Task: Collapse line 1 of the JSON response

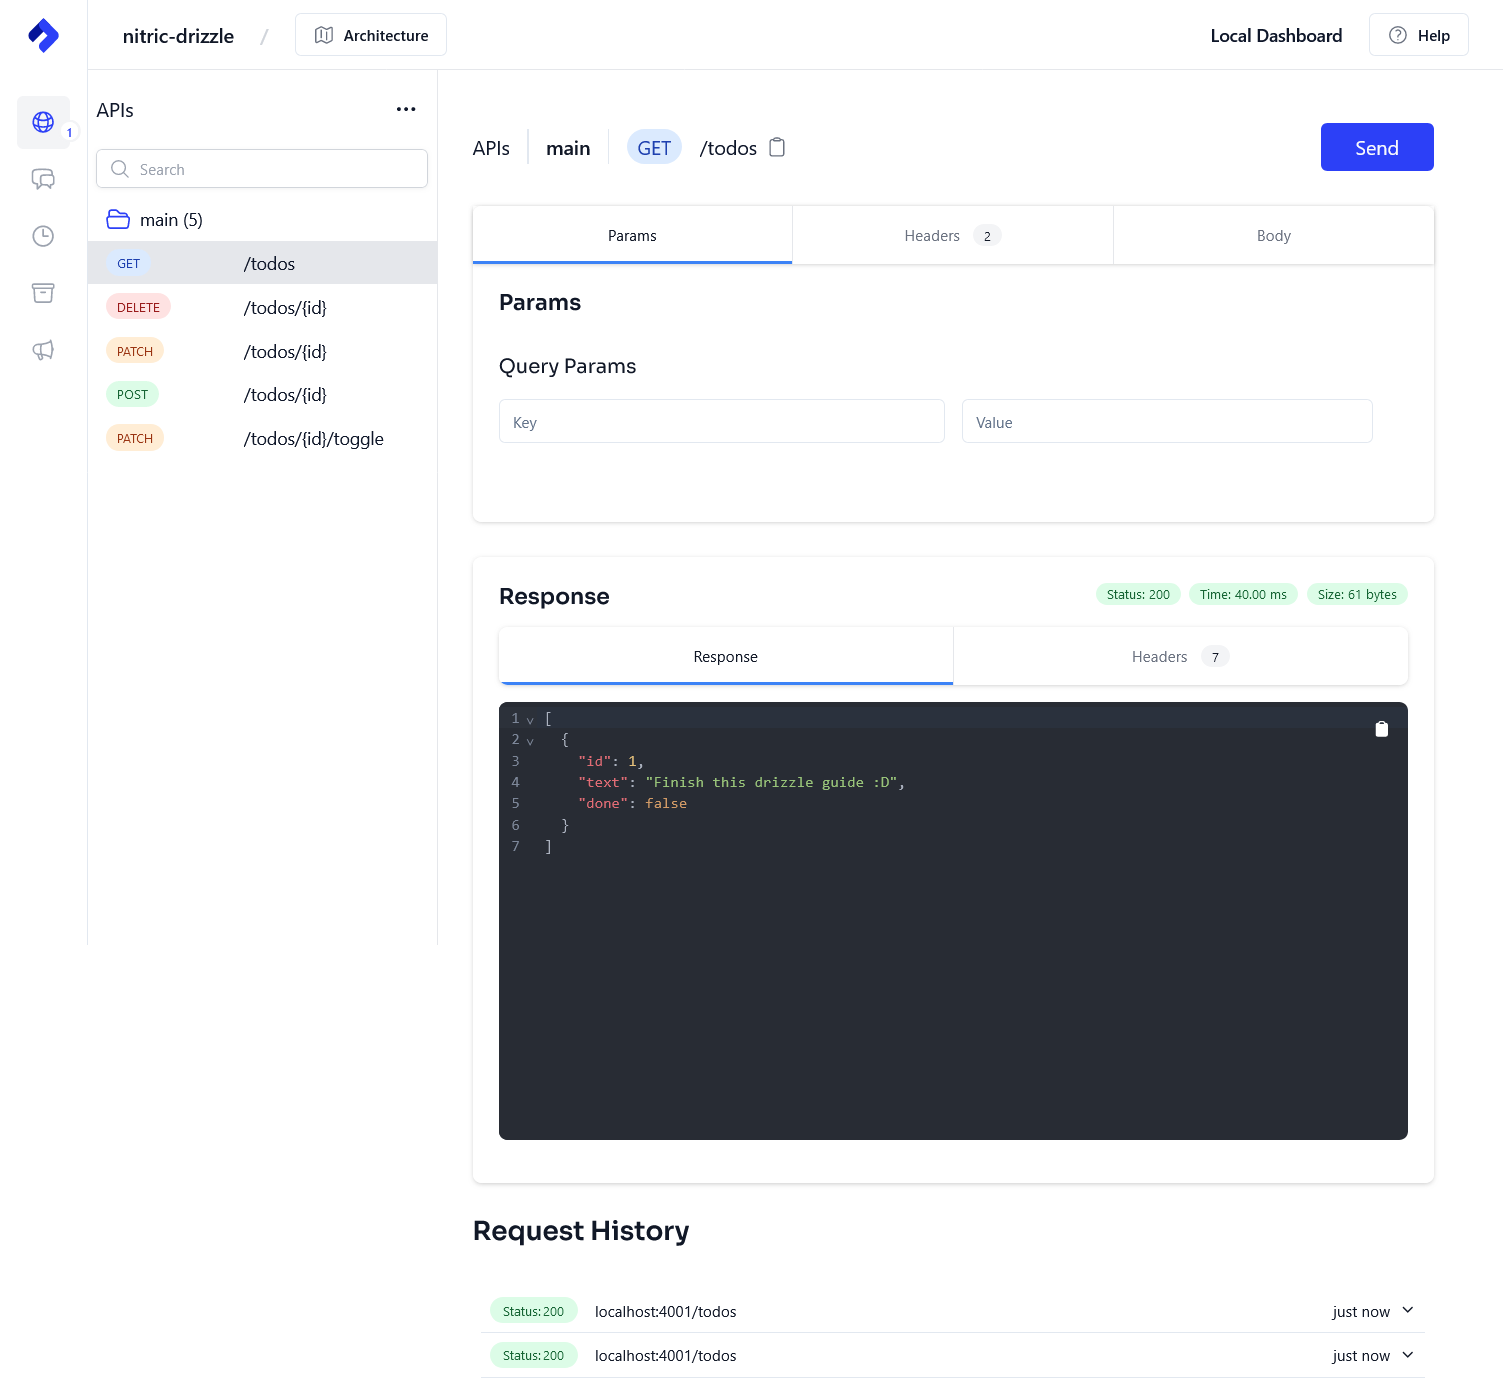Action: 531,718
